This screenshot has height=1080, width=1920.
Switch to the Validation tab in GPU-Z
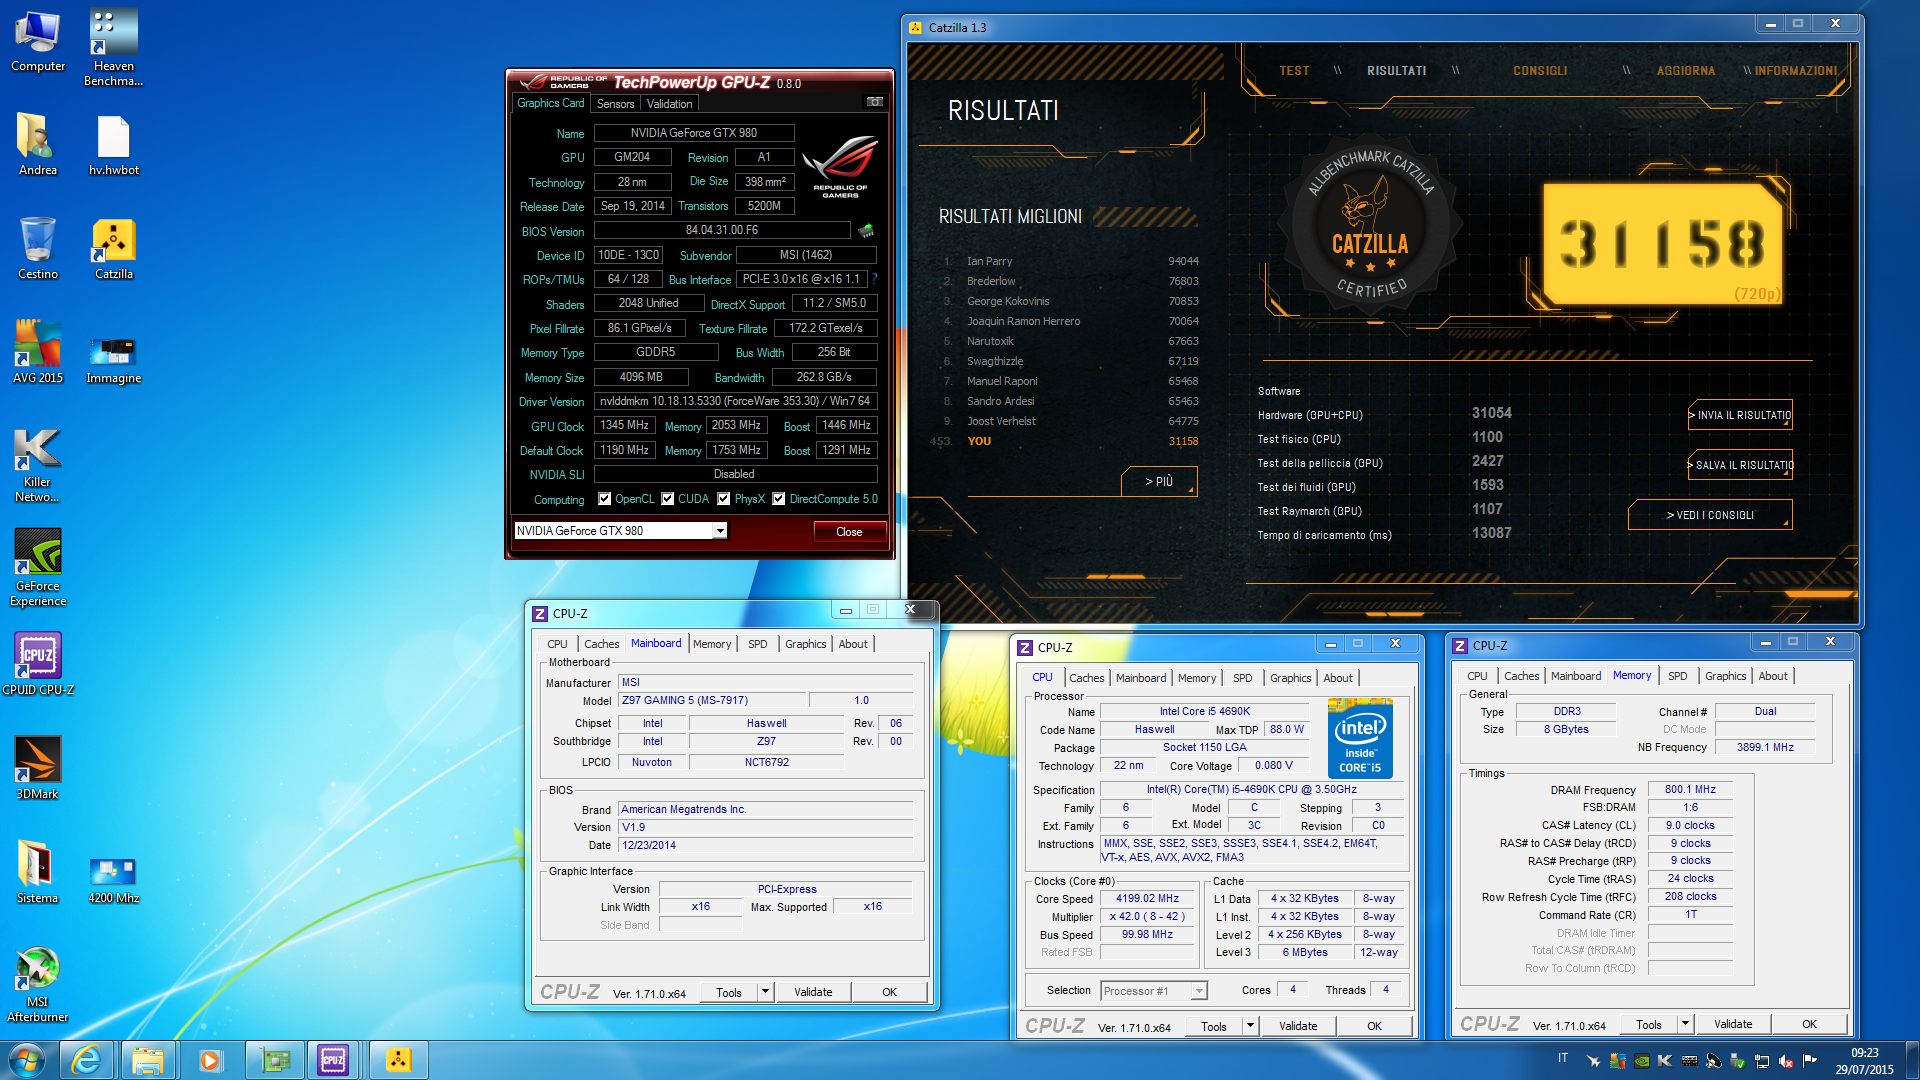(x=669, y=103)
